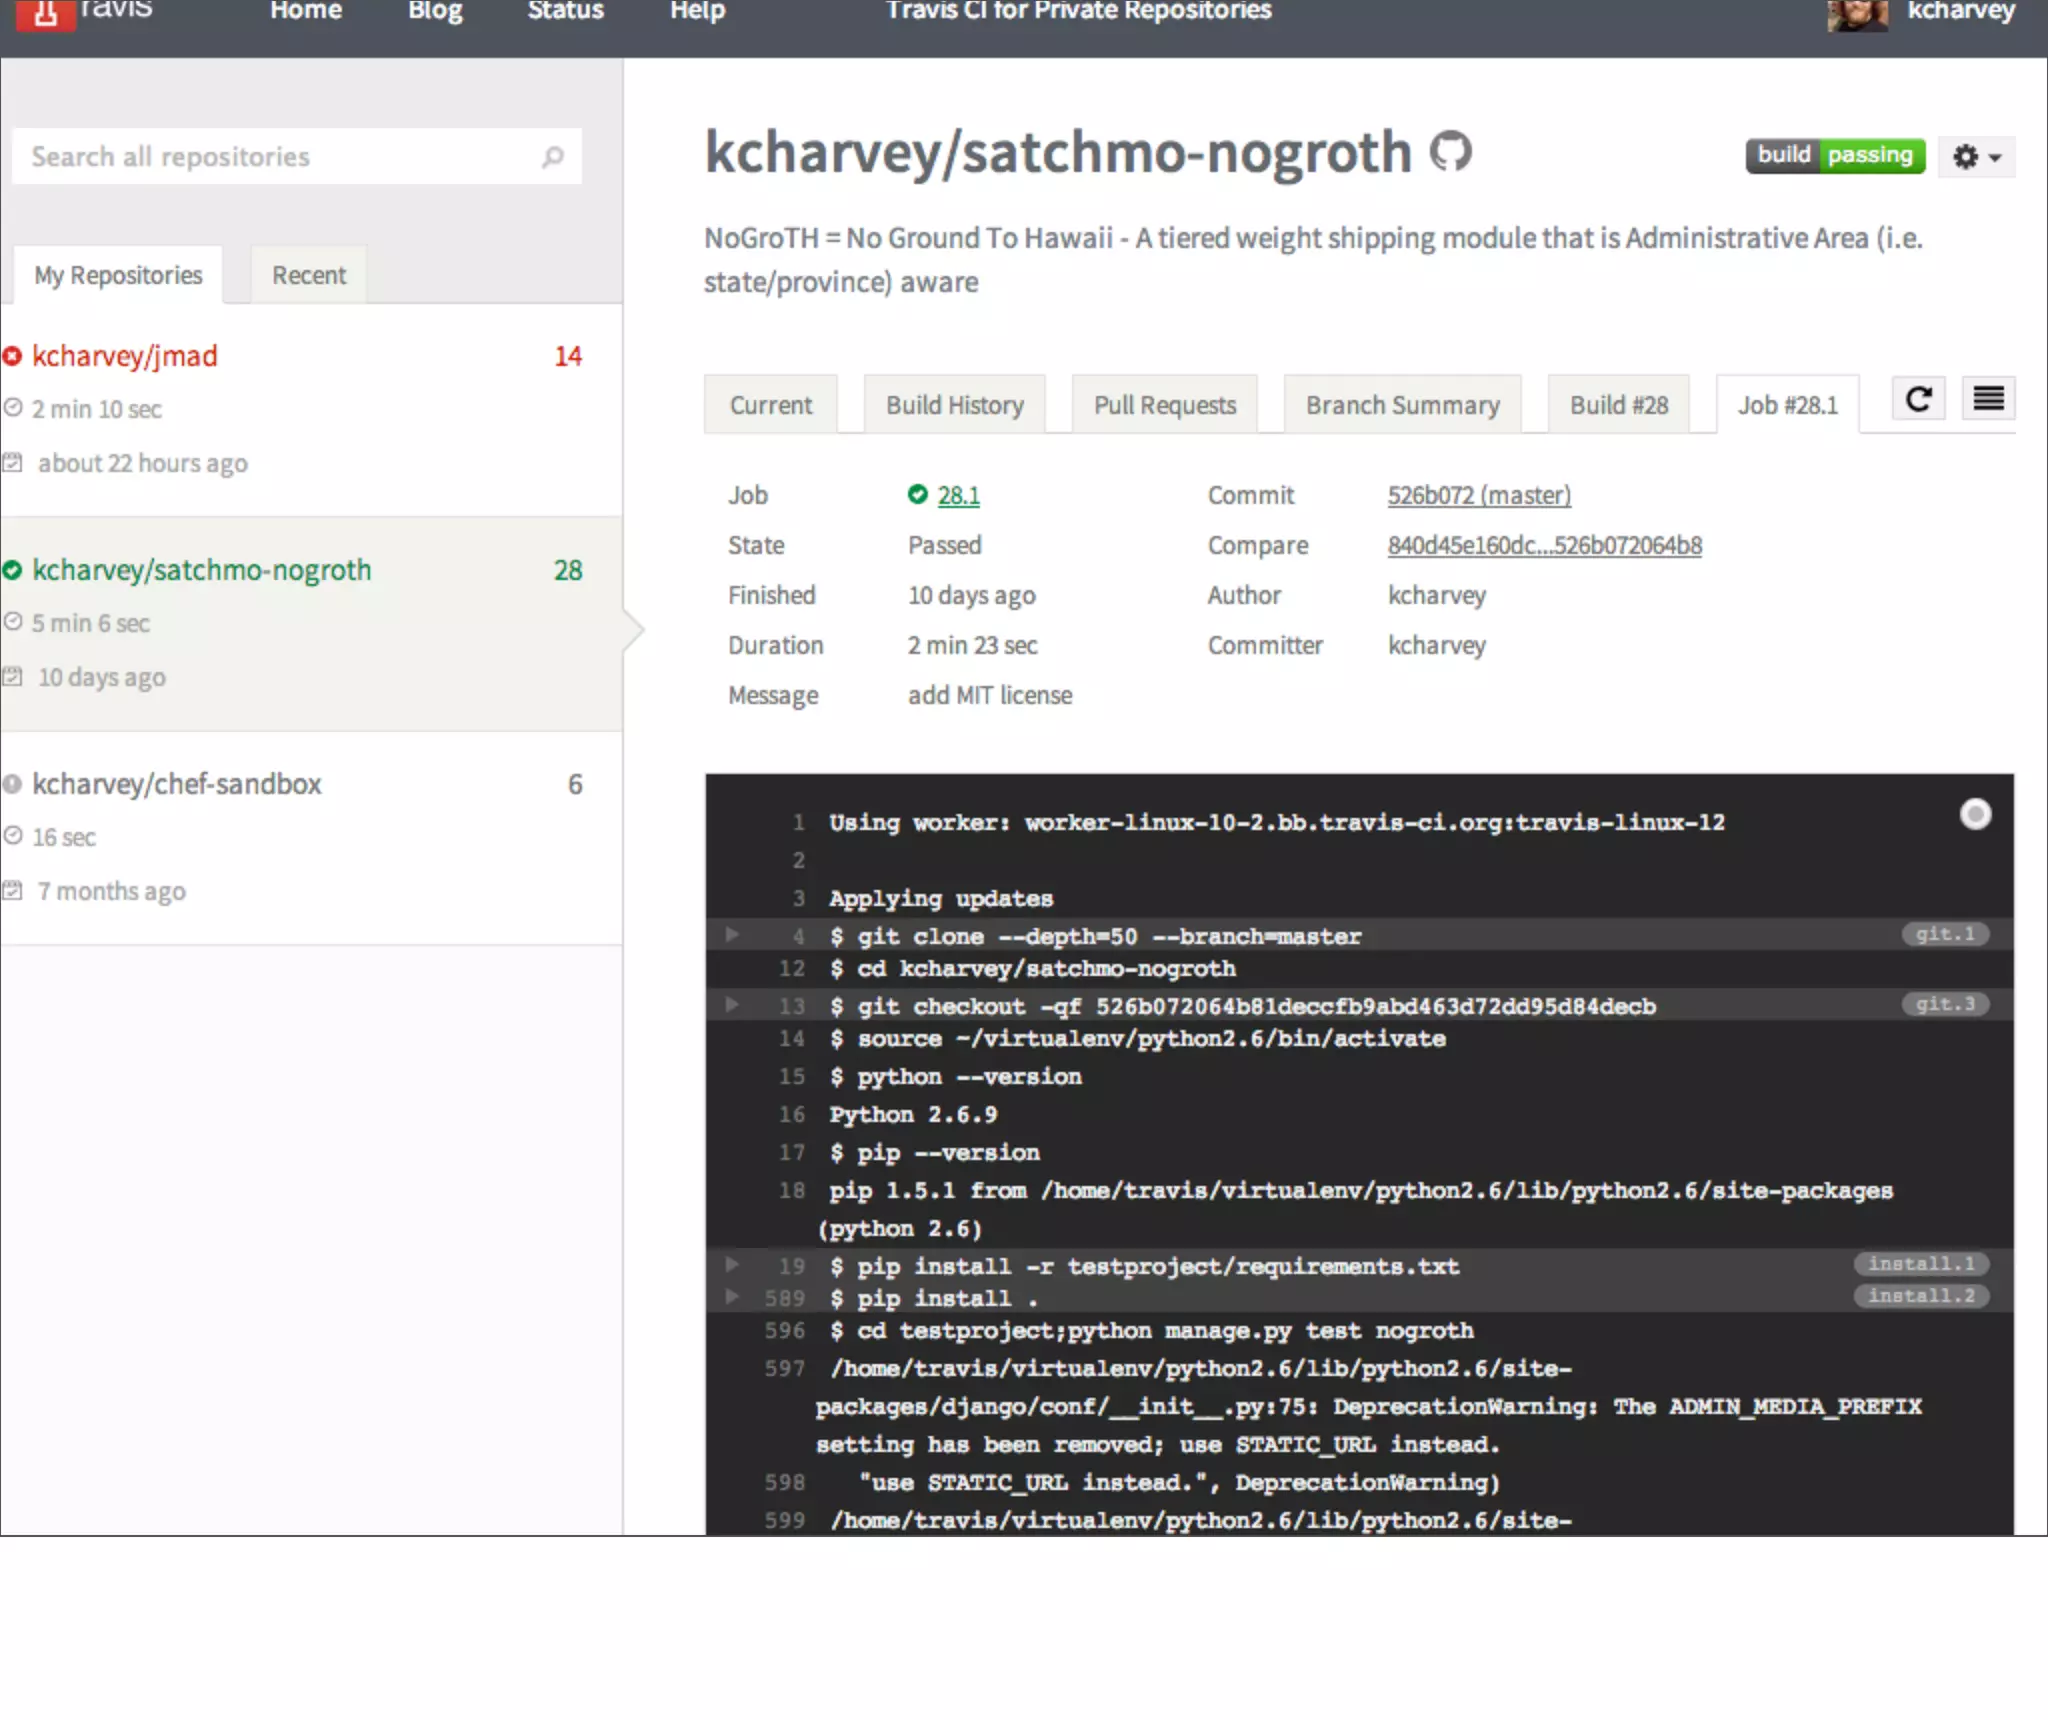
Task: Open the Blog menu item
Action: click(x=435, y=11)
